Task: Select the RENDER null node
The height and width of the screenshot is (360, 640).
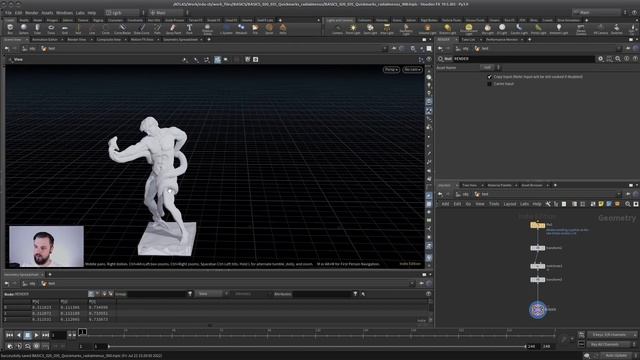Action: coord(538,310)
